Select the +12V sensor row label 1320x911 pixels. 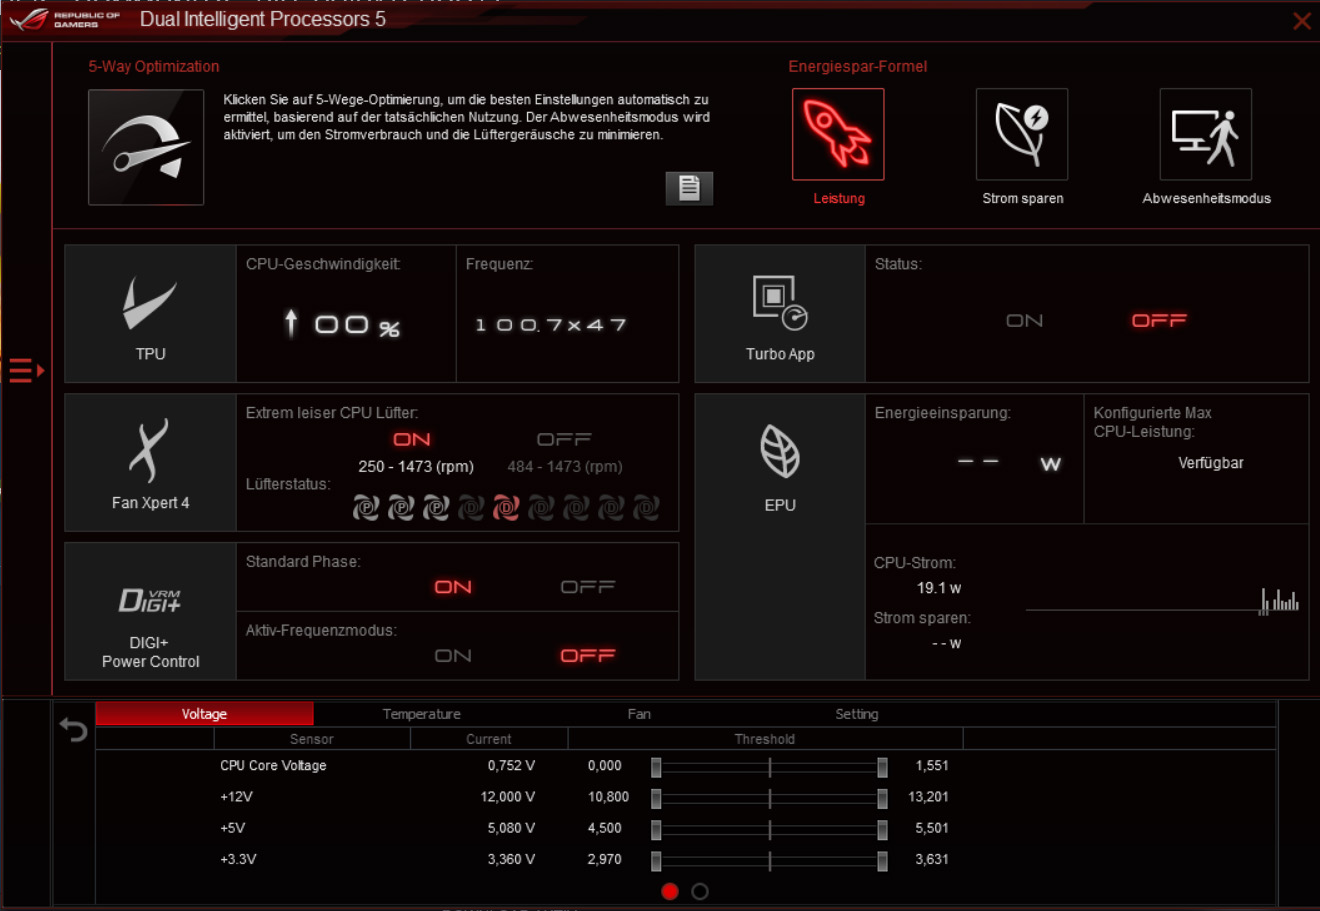tap(237, 797)
